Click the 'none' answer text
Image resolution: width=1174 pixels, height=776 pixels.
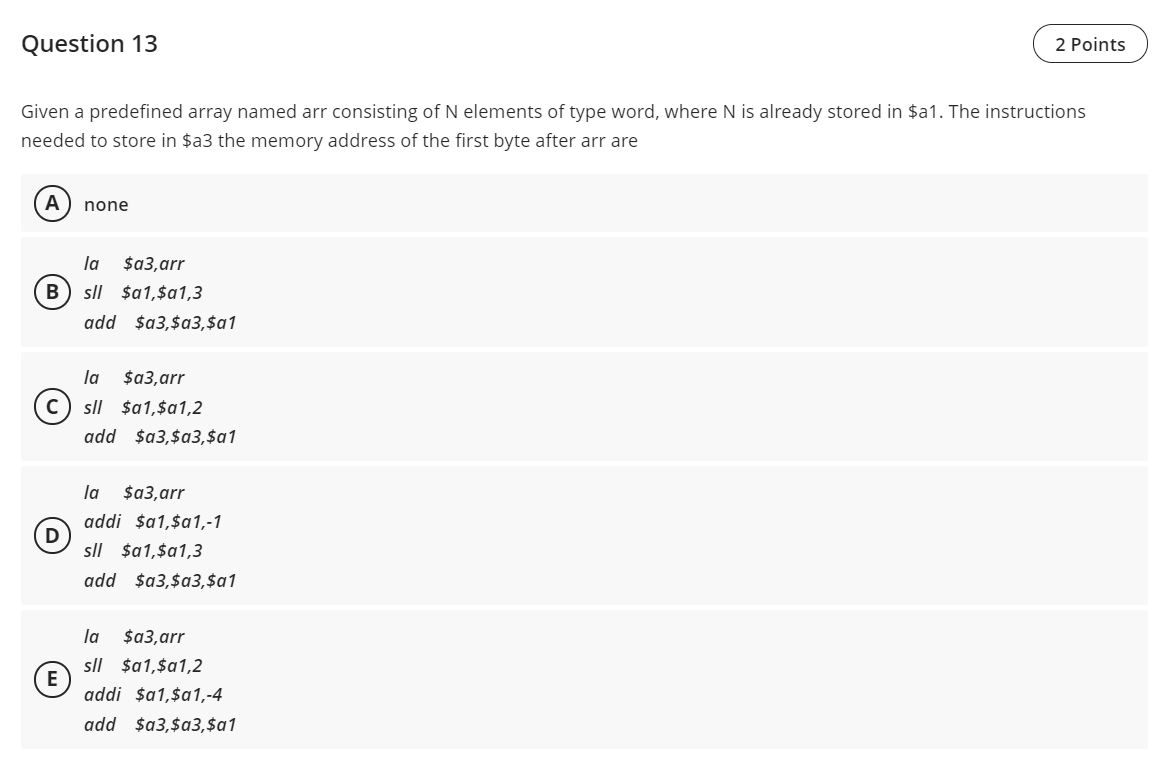tap(106, 204)
